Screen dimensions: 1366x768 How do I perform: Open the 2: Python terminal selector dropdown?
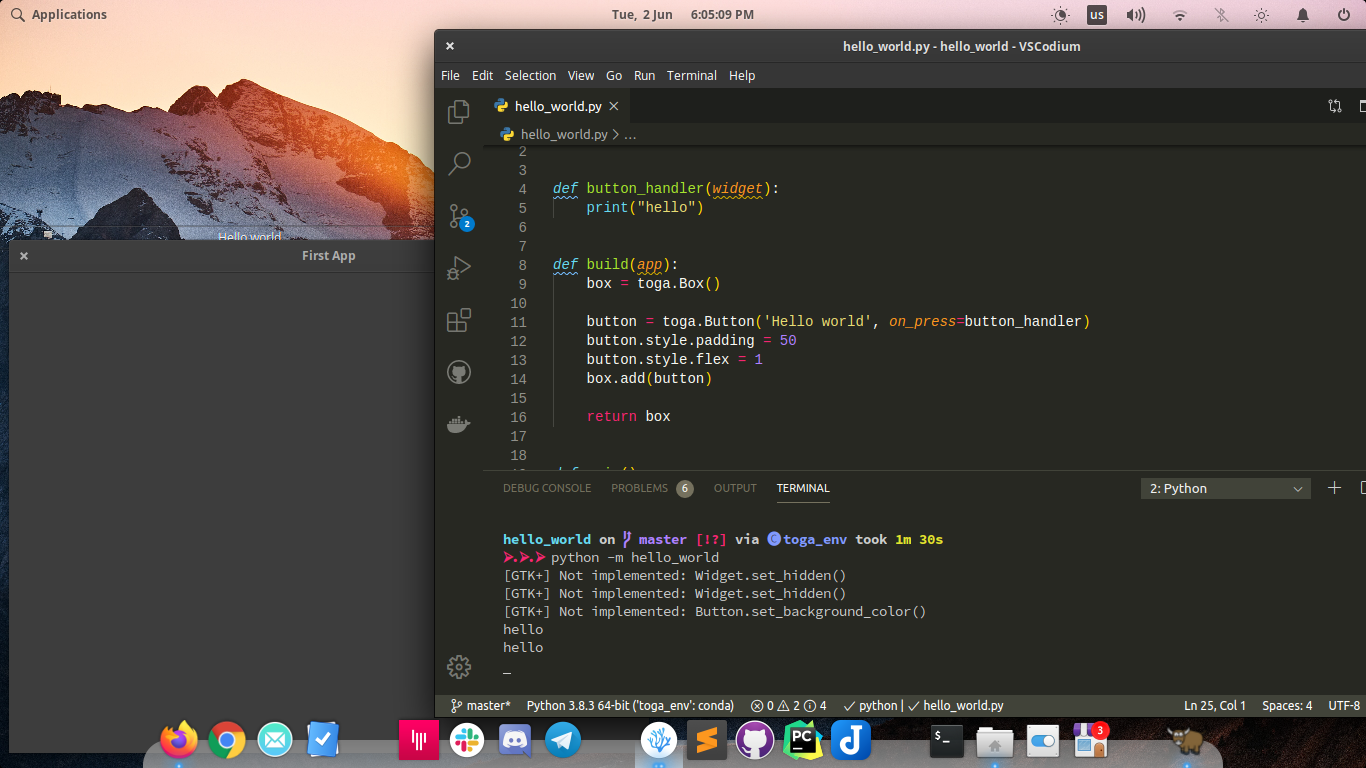[1224, 488]
